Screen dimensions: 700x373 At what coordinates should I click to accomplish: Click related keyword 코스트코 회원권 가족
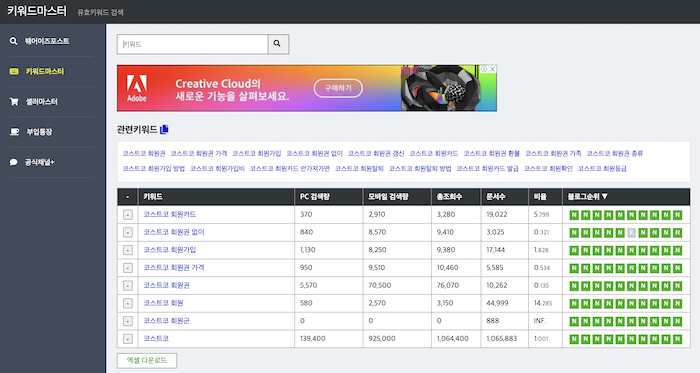click(553, 153)
